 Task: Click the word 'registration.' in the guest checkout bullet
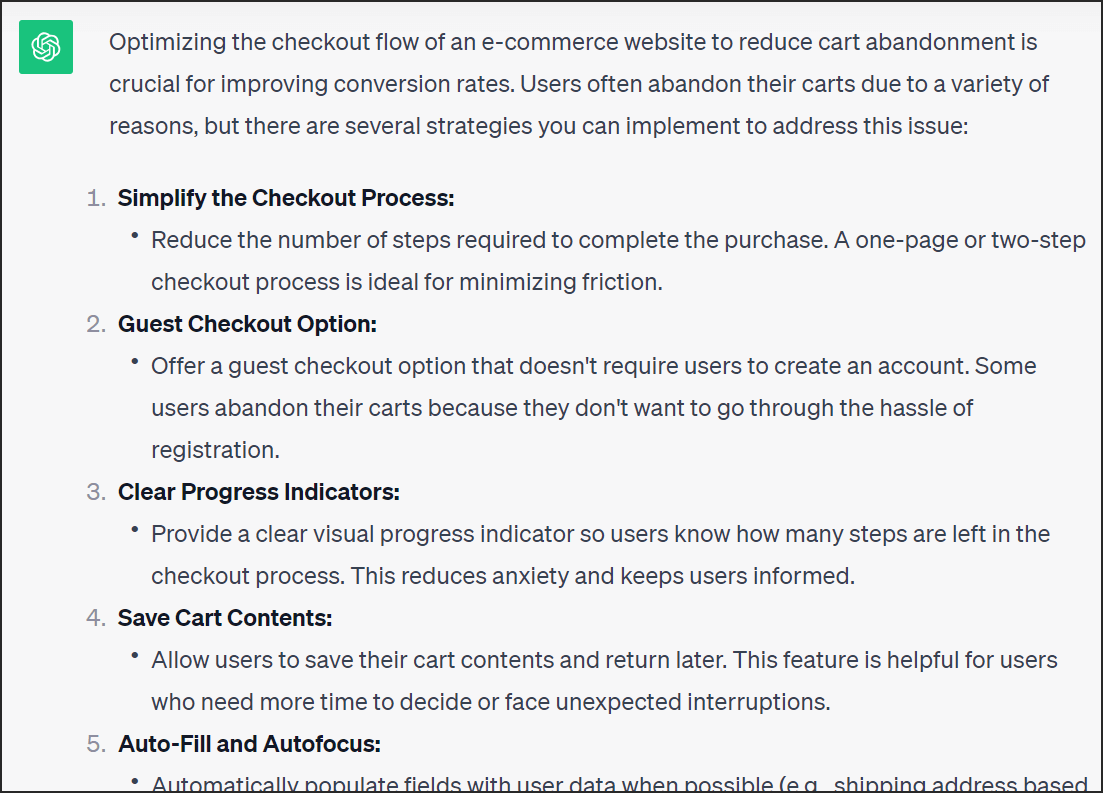215,450
